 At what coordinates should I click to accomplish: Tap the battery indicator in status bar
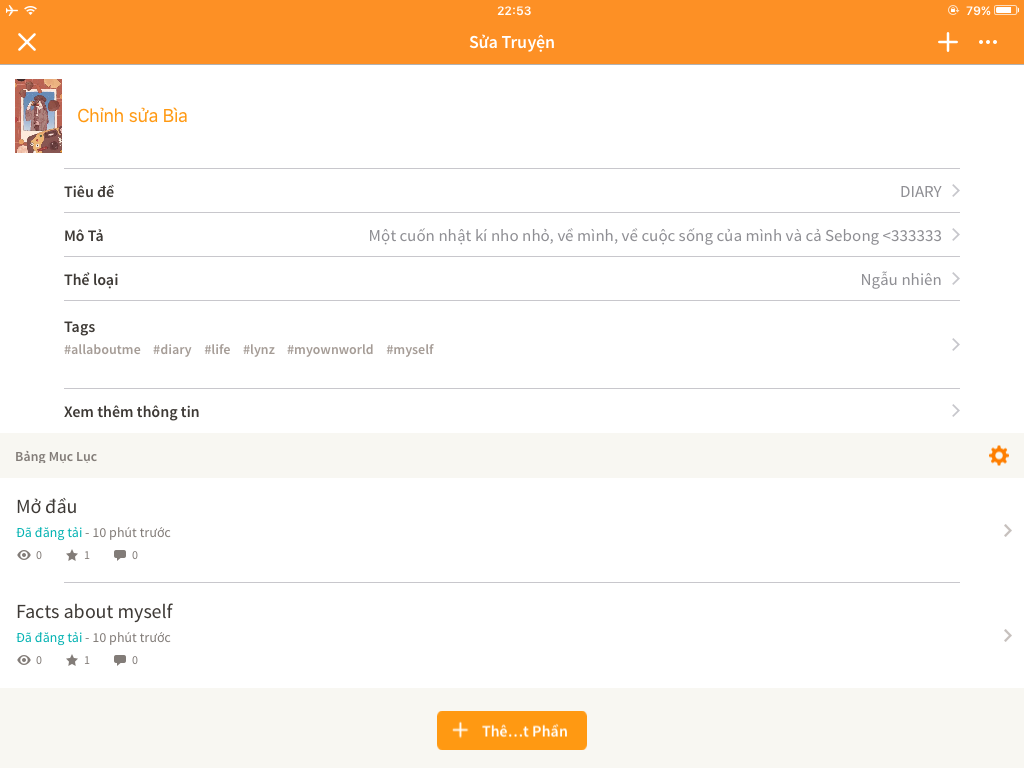click(1004, 11)
